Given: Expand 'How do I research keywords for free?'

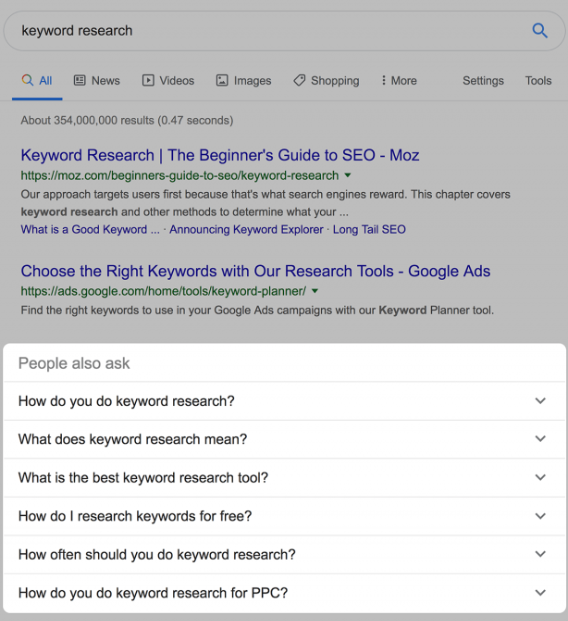Looking at the screenshot, I should pos(284,516).
